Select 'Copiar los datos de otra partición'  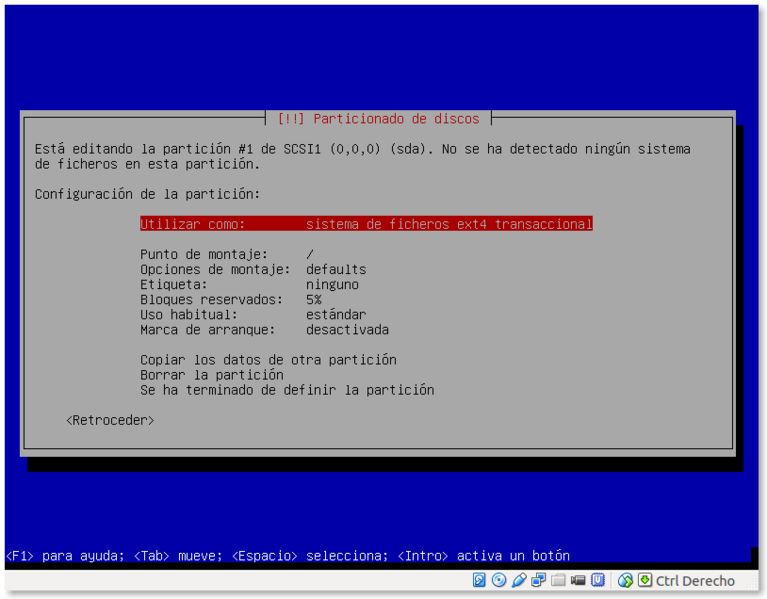click(268, 359)
